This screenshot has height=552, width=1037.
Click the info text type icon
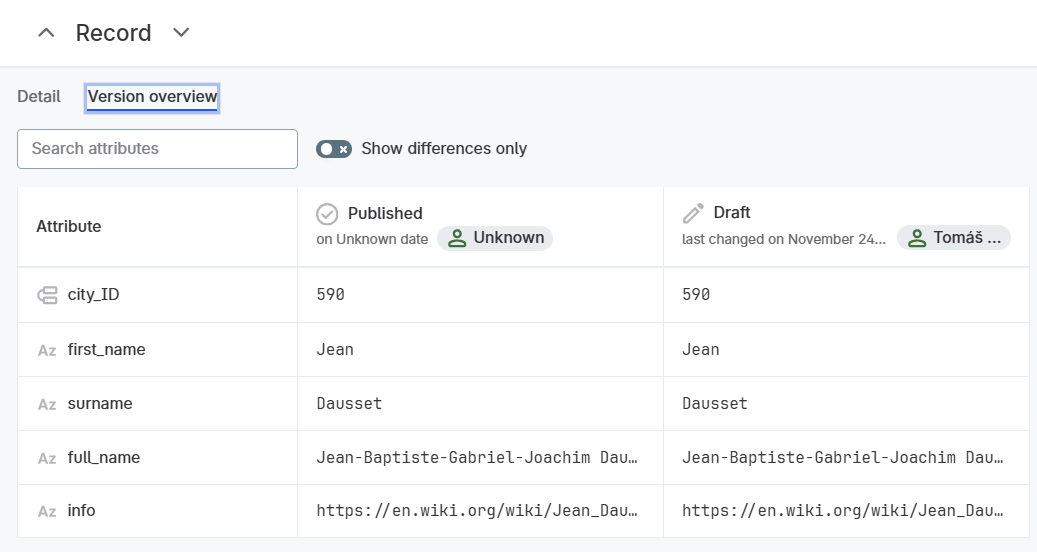coord(47,511)
